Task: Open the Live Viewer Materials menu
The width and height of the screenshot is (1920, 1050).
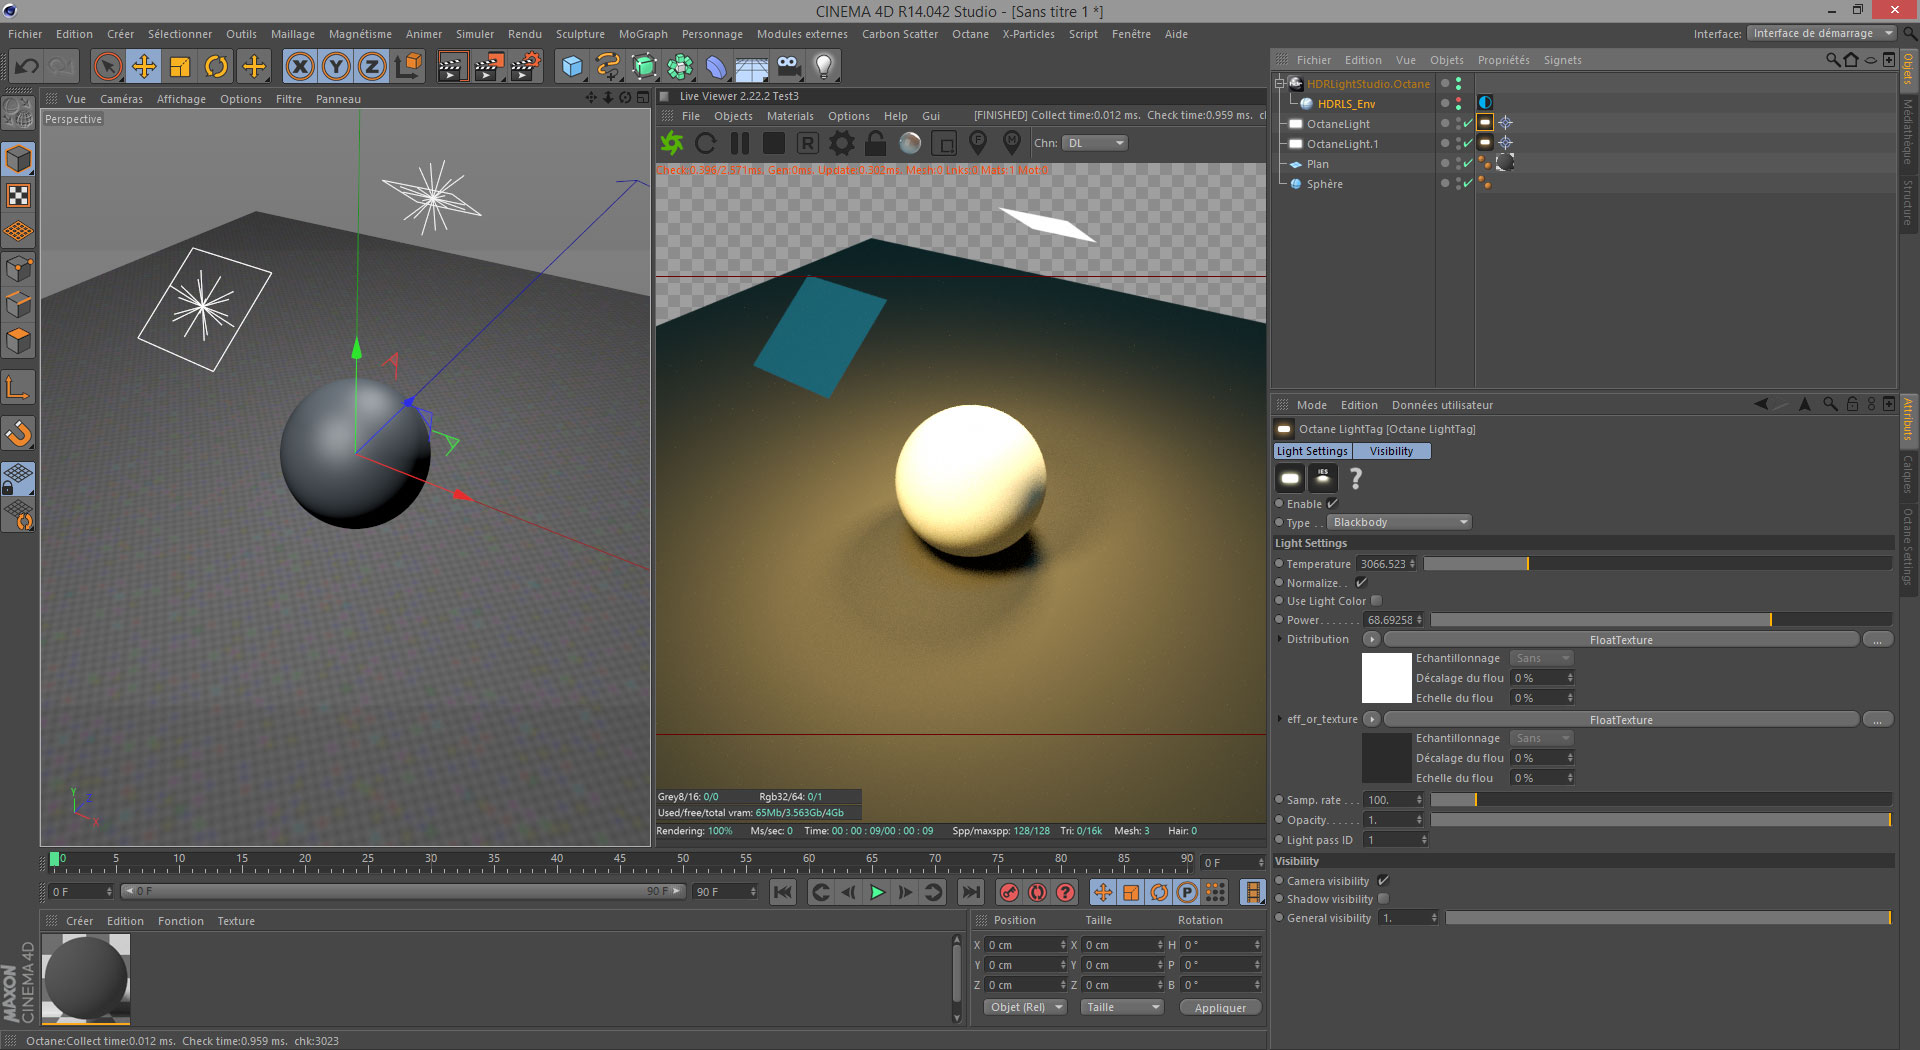Action: 790,116
